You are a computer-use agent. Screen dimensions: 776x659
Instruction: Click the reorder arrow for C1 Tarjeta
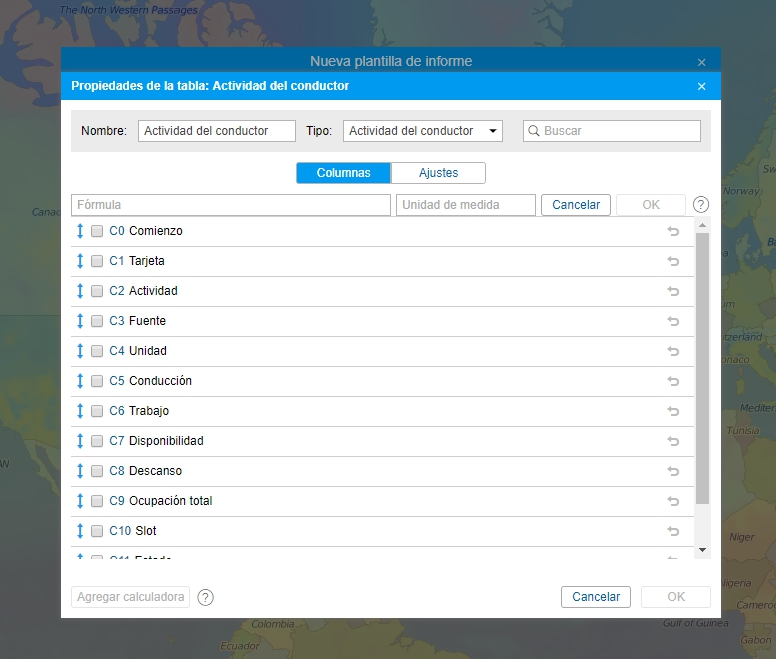(x=80, y=261)
